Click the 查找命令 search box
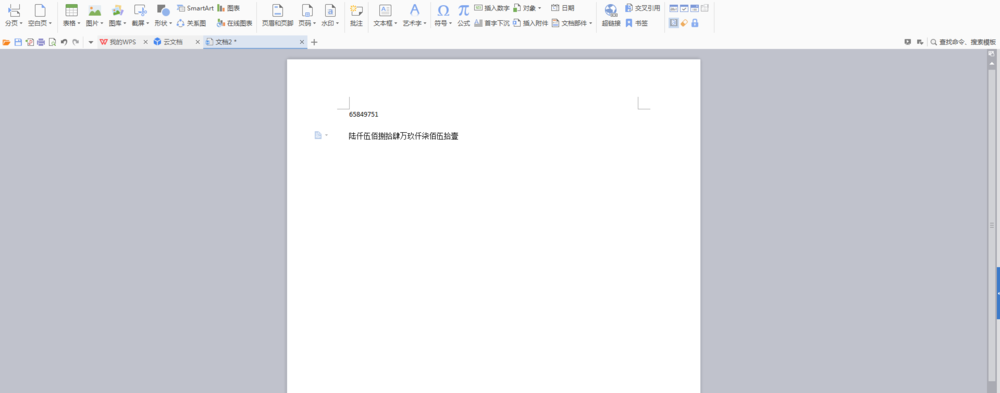The height and width of the screenshot is (393, 1000). pos(963,42)
